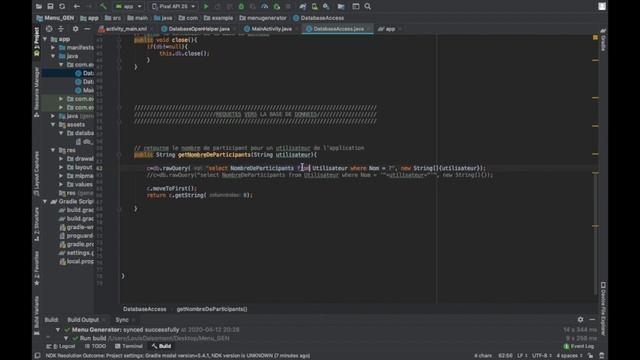The image size is (640, 360).
Task: Click the Sync/refresh toolbar icon
Action: point(62,7)
